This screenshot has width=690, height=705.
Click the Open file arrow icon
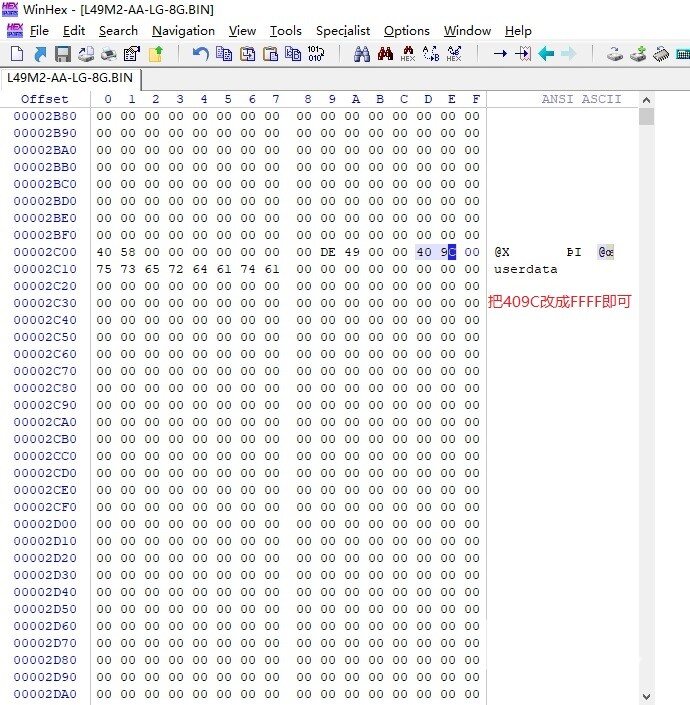point(40,54)
